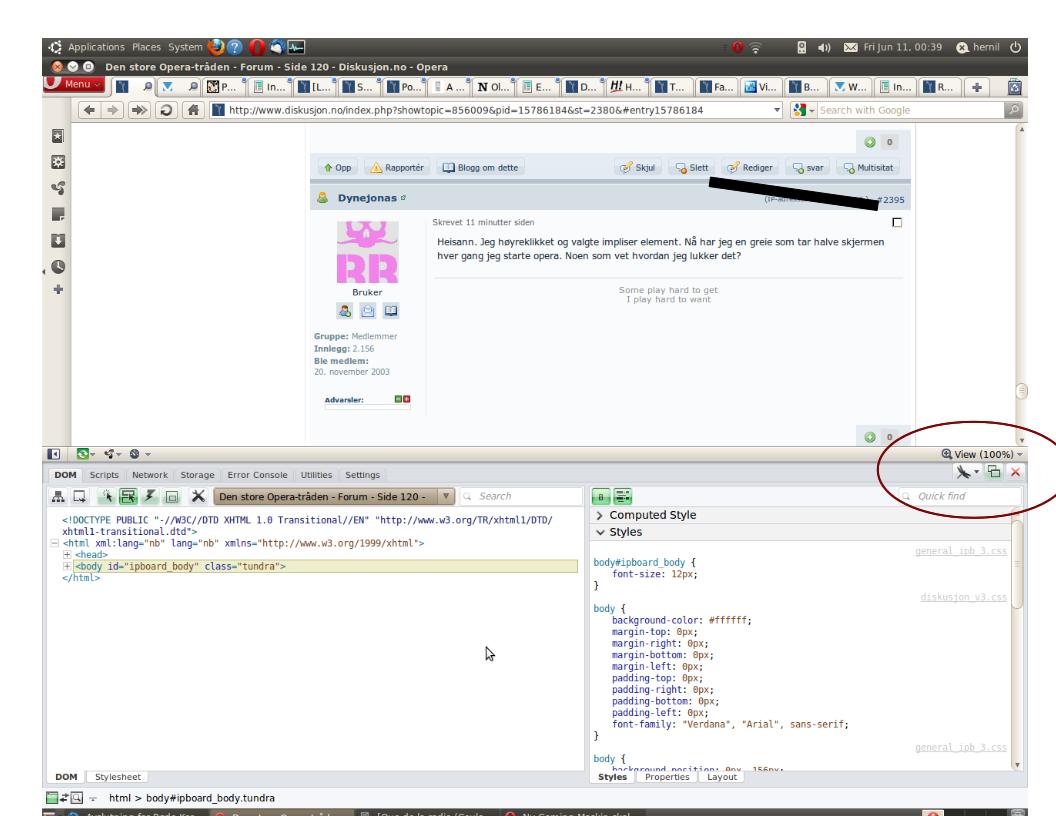
Task: Open the Dragonfly Settings tab
Action: pos(362,475)
